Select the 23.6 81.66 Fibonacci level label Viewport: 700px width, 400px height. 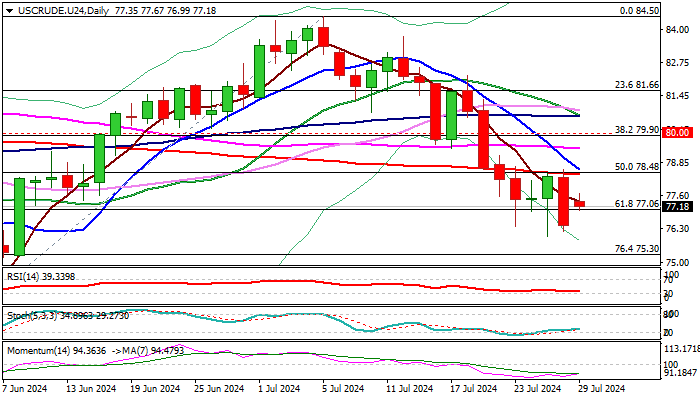click(635, 85)
